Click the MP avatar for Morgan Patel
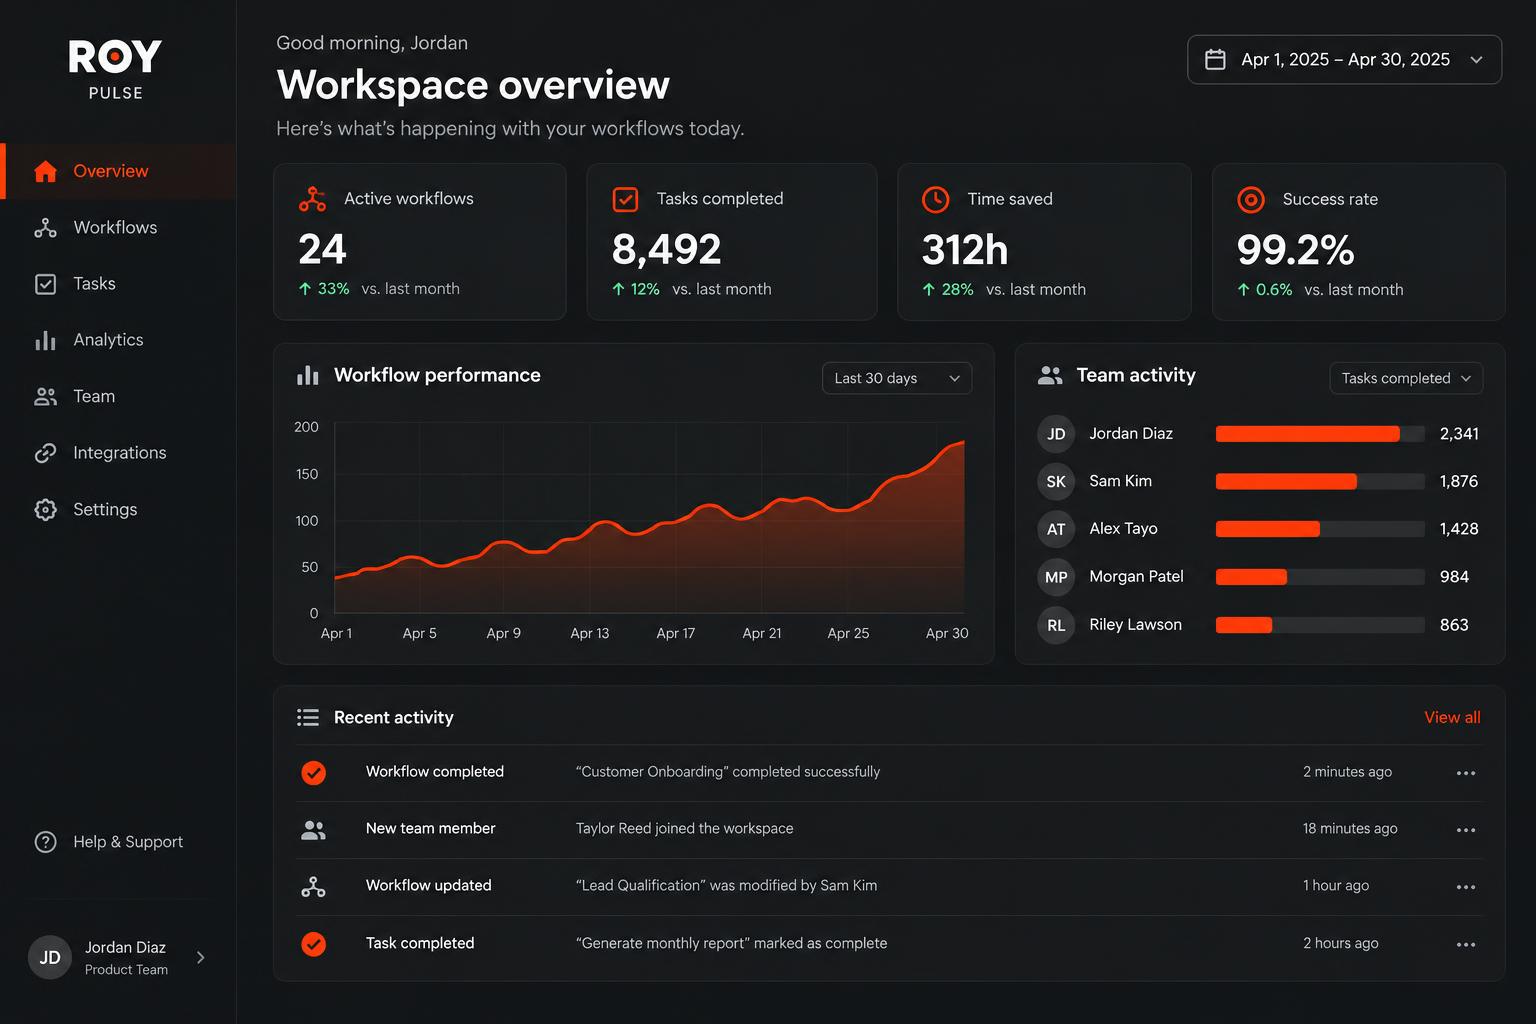The height and width of the screenshot is (1024, 1536). pos(1056,577)
